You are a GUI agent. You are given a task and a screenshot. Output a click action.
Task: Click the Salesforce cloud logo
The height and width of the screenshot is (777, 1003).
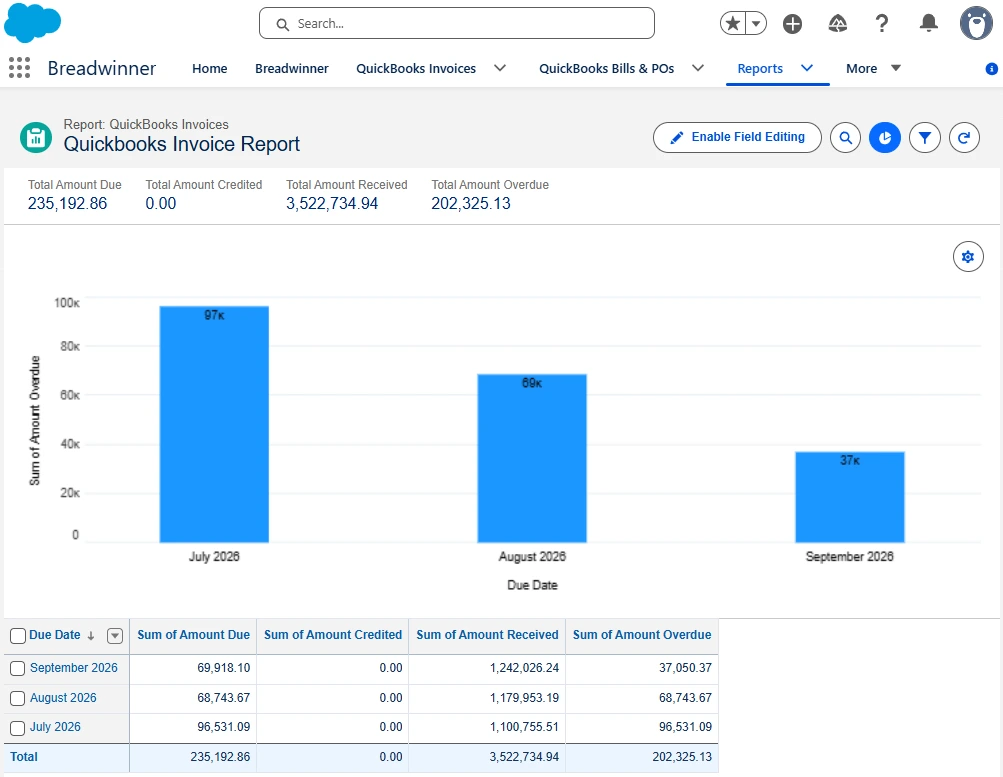(33, 23)
